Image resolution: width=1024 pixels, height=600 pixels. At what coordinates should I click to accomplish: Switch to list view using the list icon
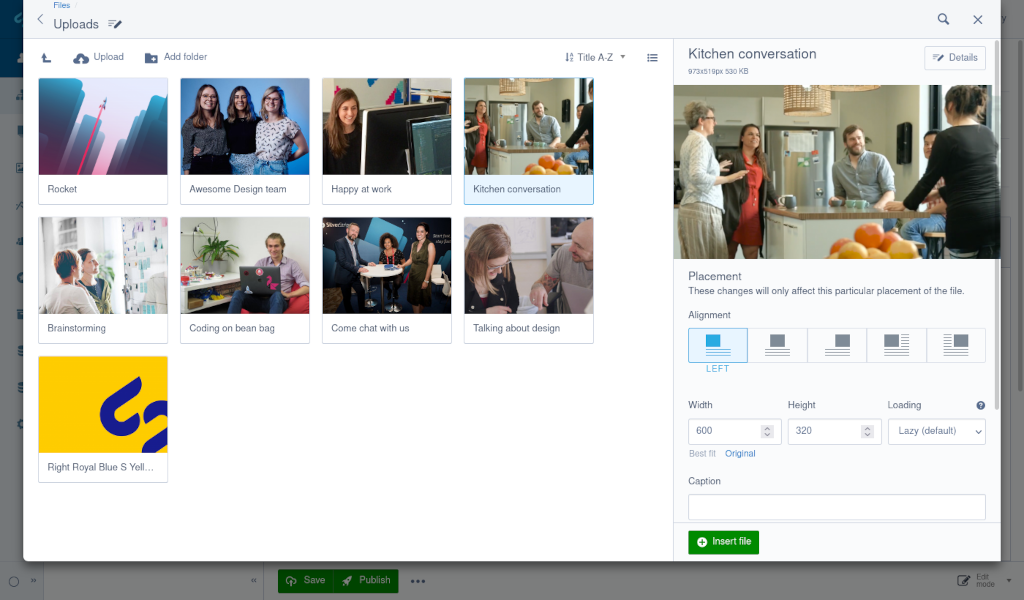tap(652, 57)
